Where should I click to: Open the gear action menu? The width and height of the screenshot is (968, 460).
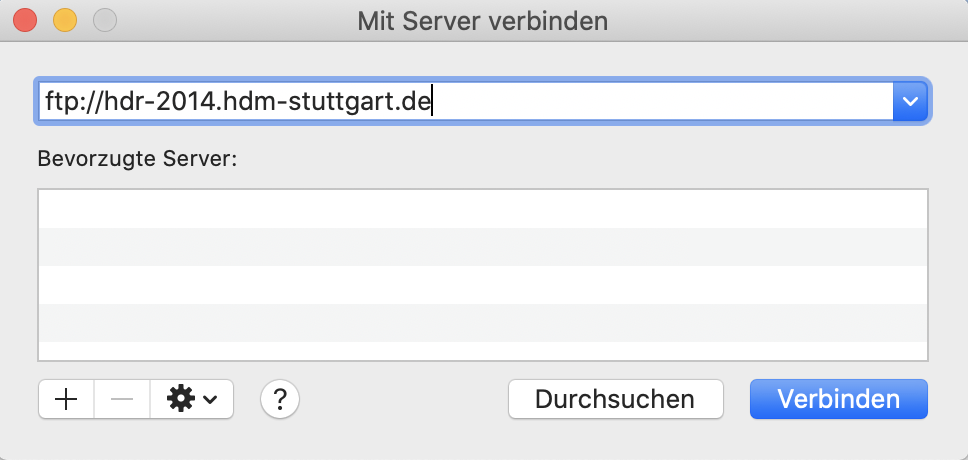[x=191, y=399]
